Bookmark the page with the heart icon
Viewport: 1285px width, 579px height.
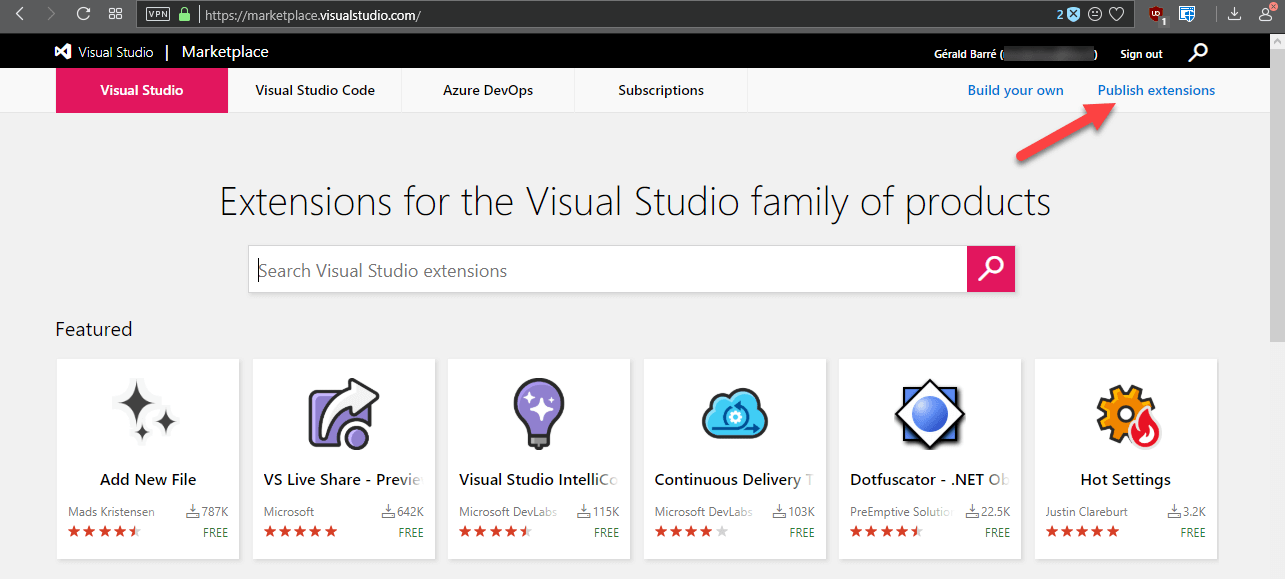point(1117,14)
